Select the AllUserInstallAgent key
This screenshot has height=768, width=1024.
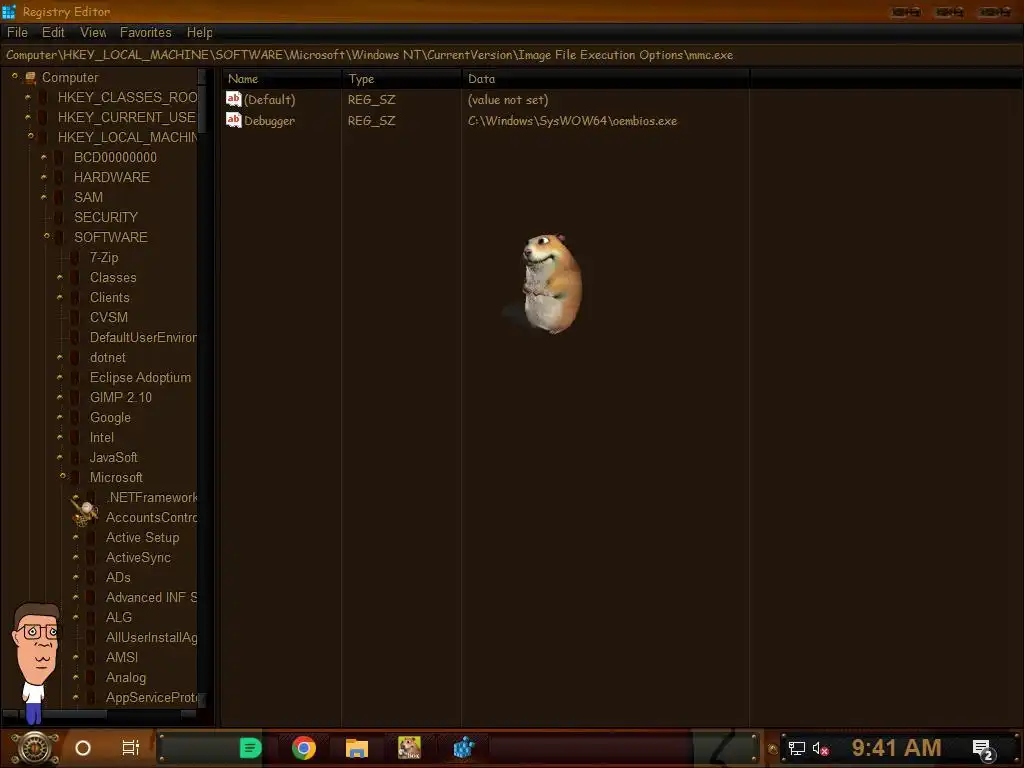[152, 637]
